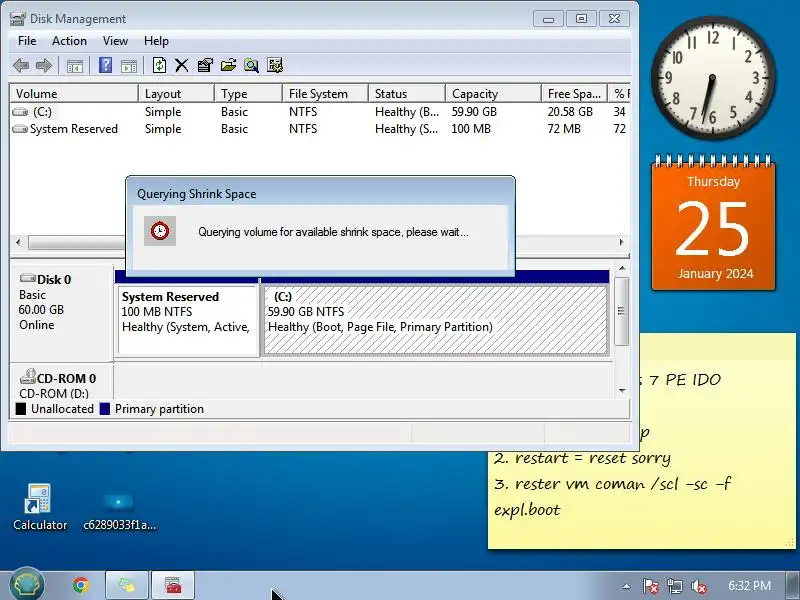Click the volume list scroll-right arrow
The width and height of the screenshot is (800, 600).
click(621, 242)
